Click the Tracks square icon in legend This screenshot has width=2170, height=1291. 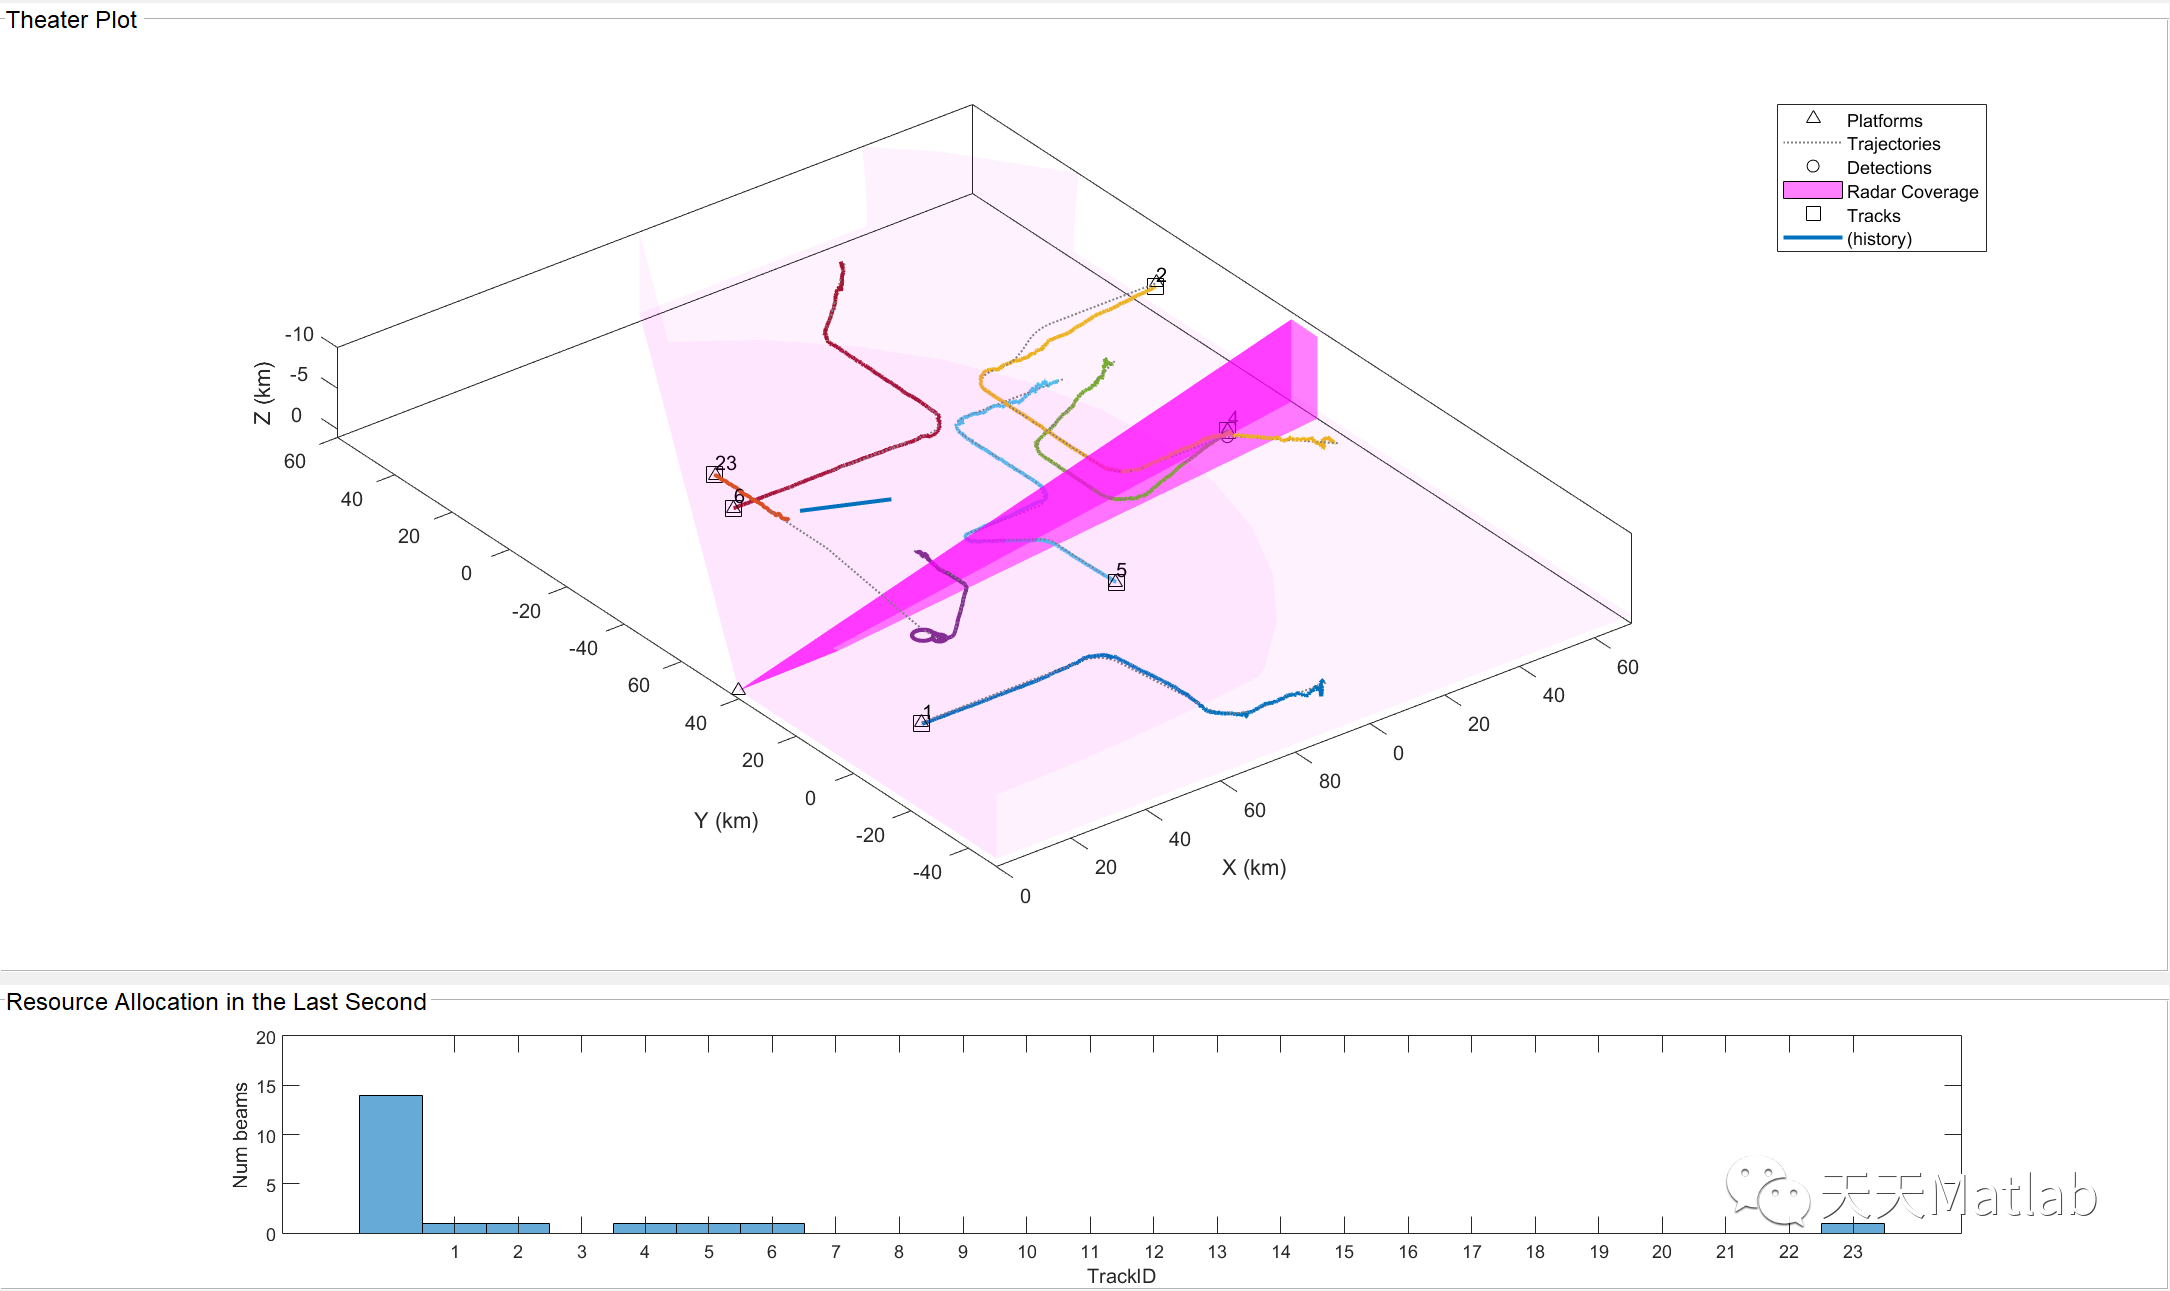point(1813,214)
